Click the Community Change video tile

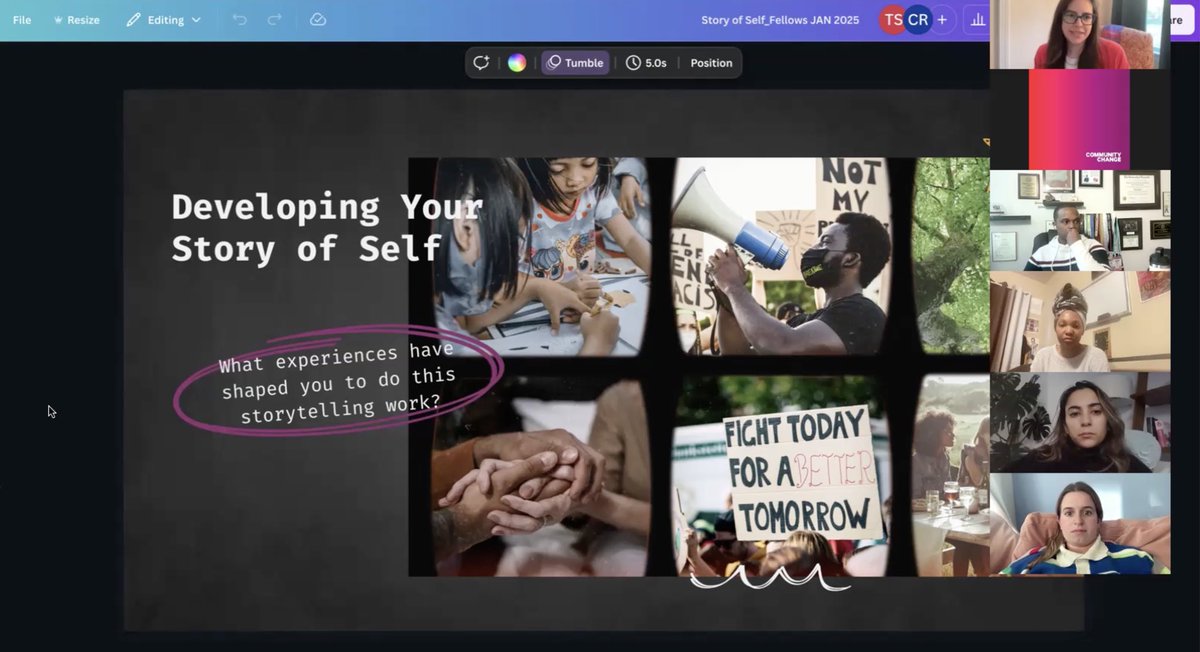click(1079, 119)
